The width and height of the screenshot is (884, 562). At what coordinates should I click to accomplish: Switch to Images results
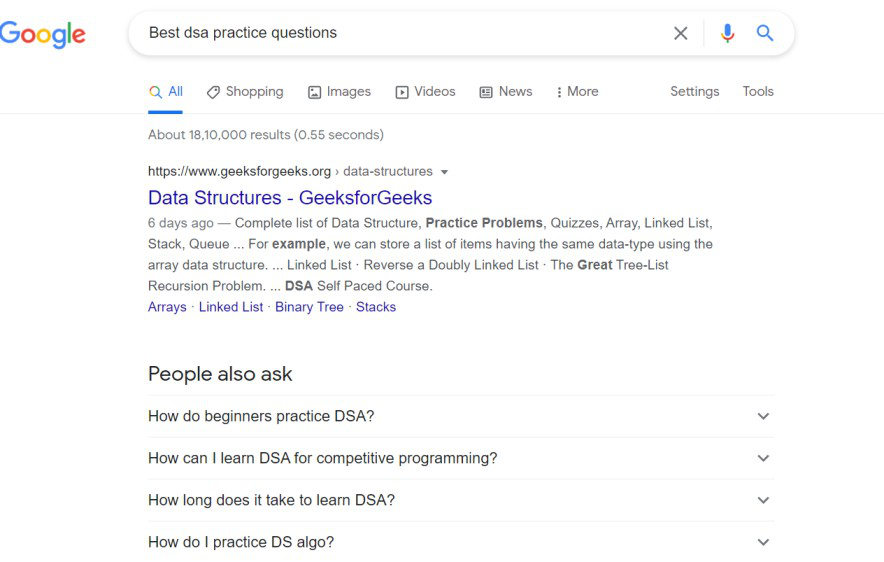point(339,92)
